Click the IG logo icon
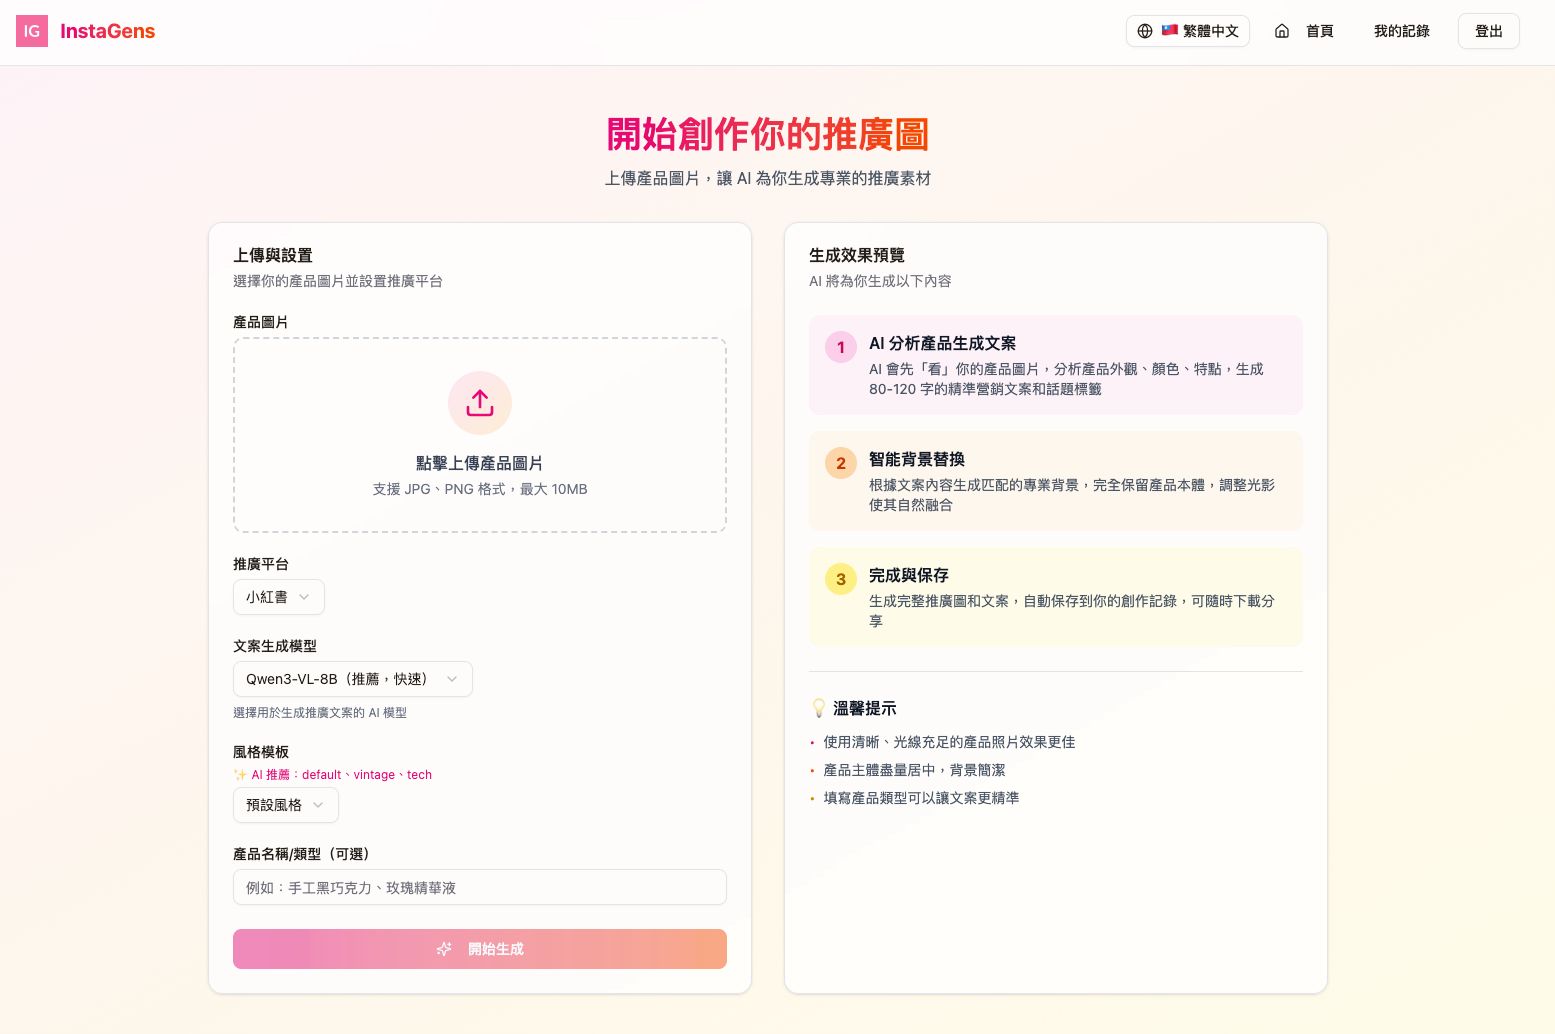Image resolution: width=1555 pixels, height=1034 pixels. tap(32, 31)
